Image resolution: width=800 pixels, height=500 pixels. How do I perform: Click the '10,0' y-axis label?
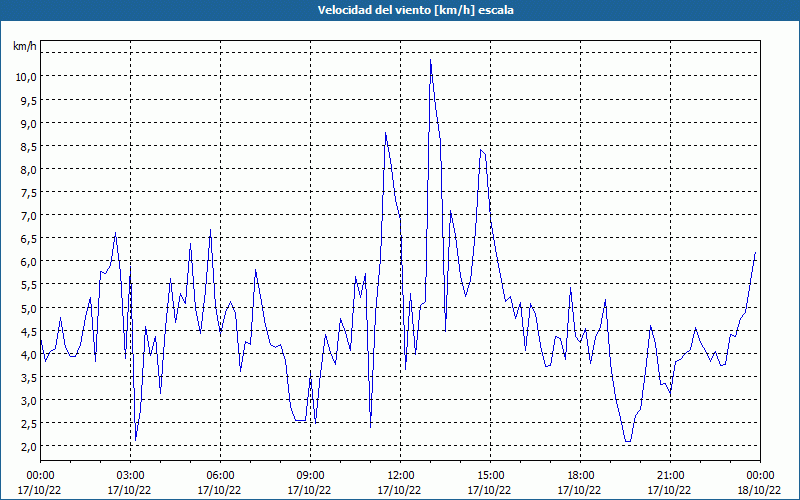27,77
